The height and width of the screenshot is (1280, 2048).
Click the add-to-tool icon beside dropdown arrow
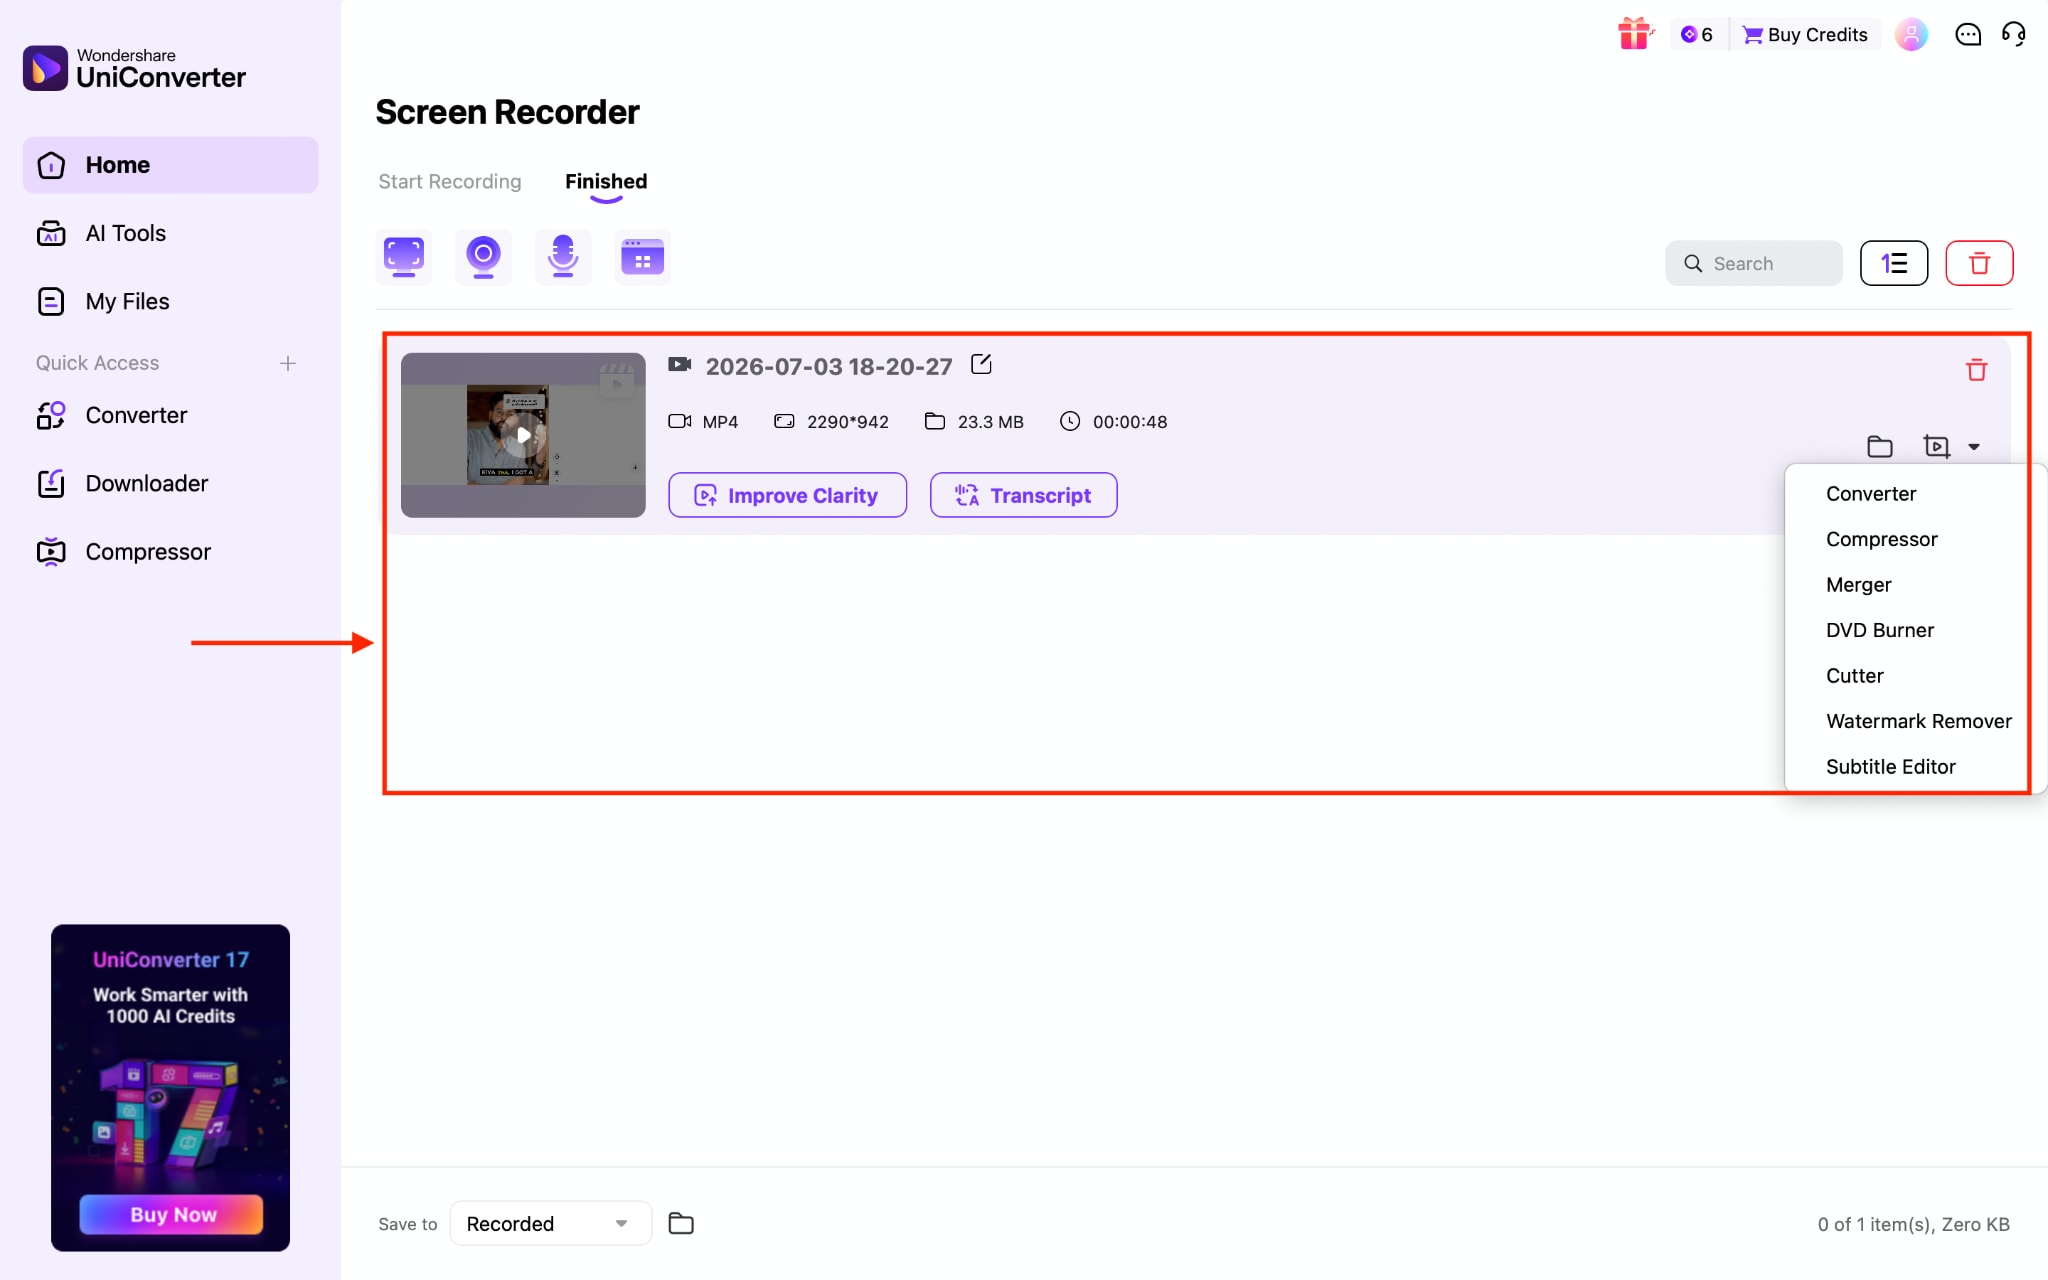pos(1937,447)
